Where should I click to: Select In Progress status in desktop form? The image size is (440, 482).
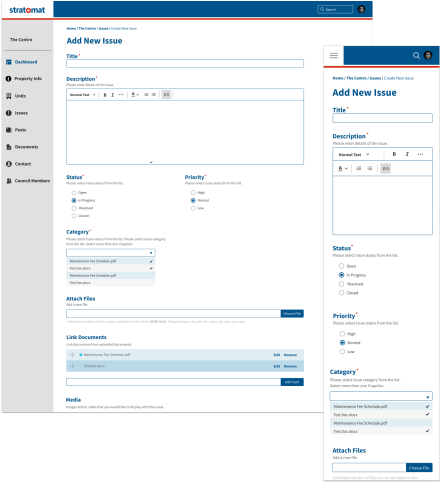click(74, 200)
